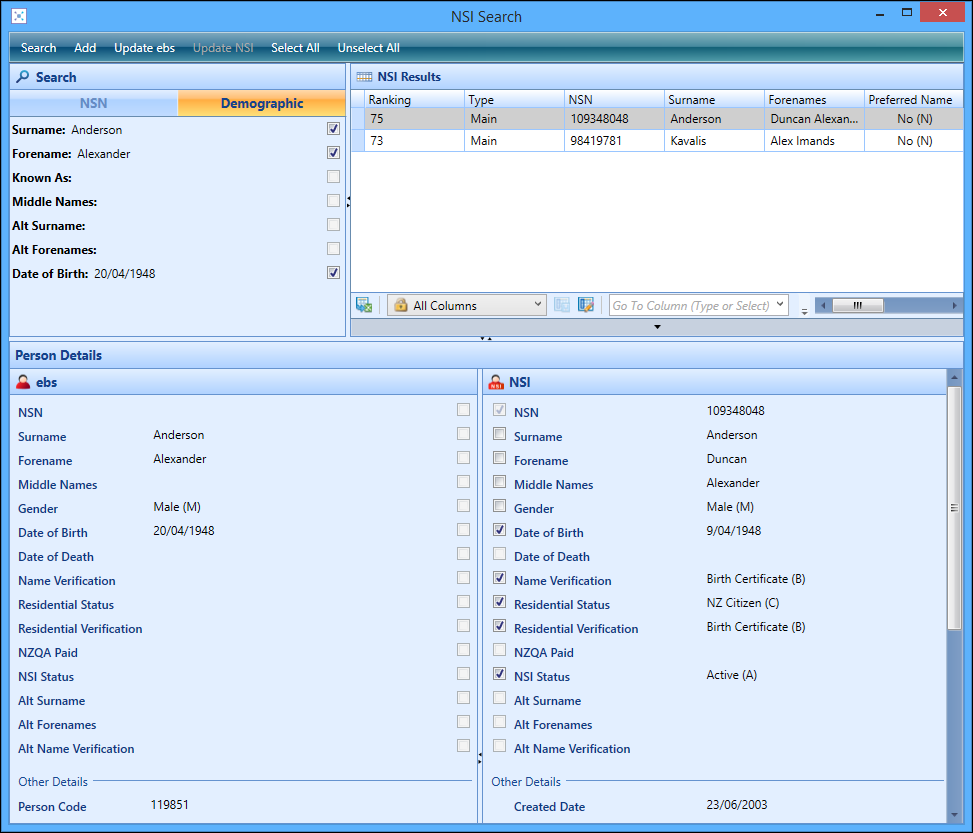Export grid results to Excel icon
The width and height of the screenshot is (973, 833).
click(x=364, y=305)
